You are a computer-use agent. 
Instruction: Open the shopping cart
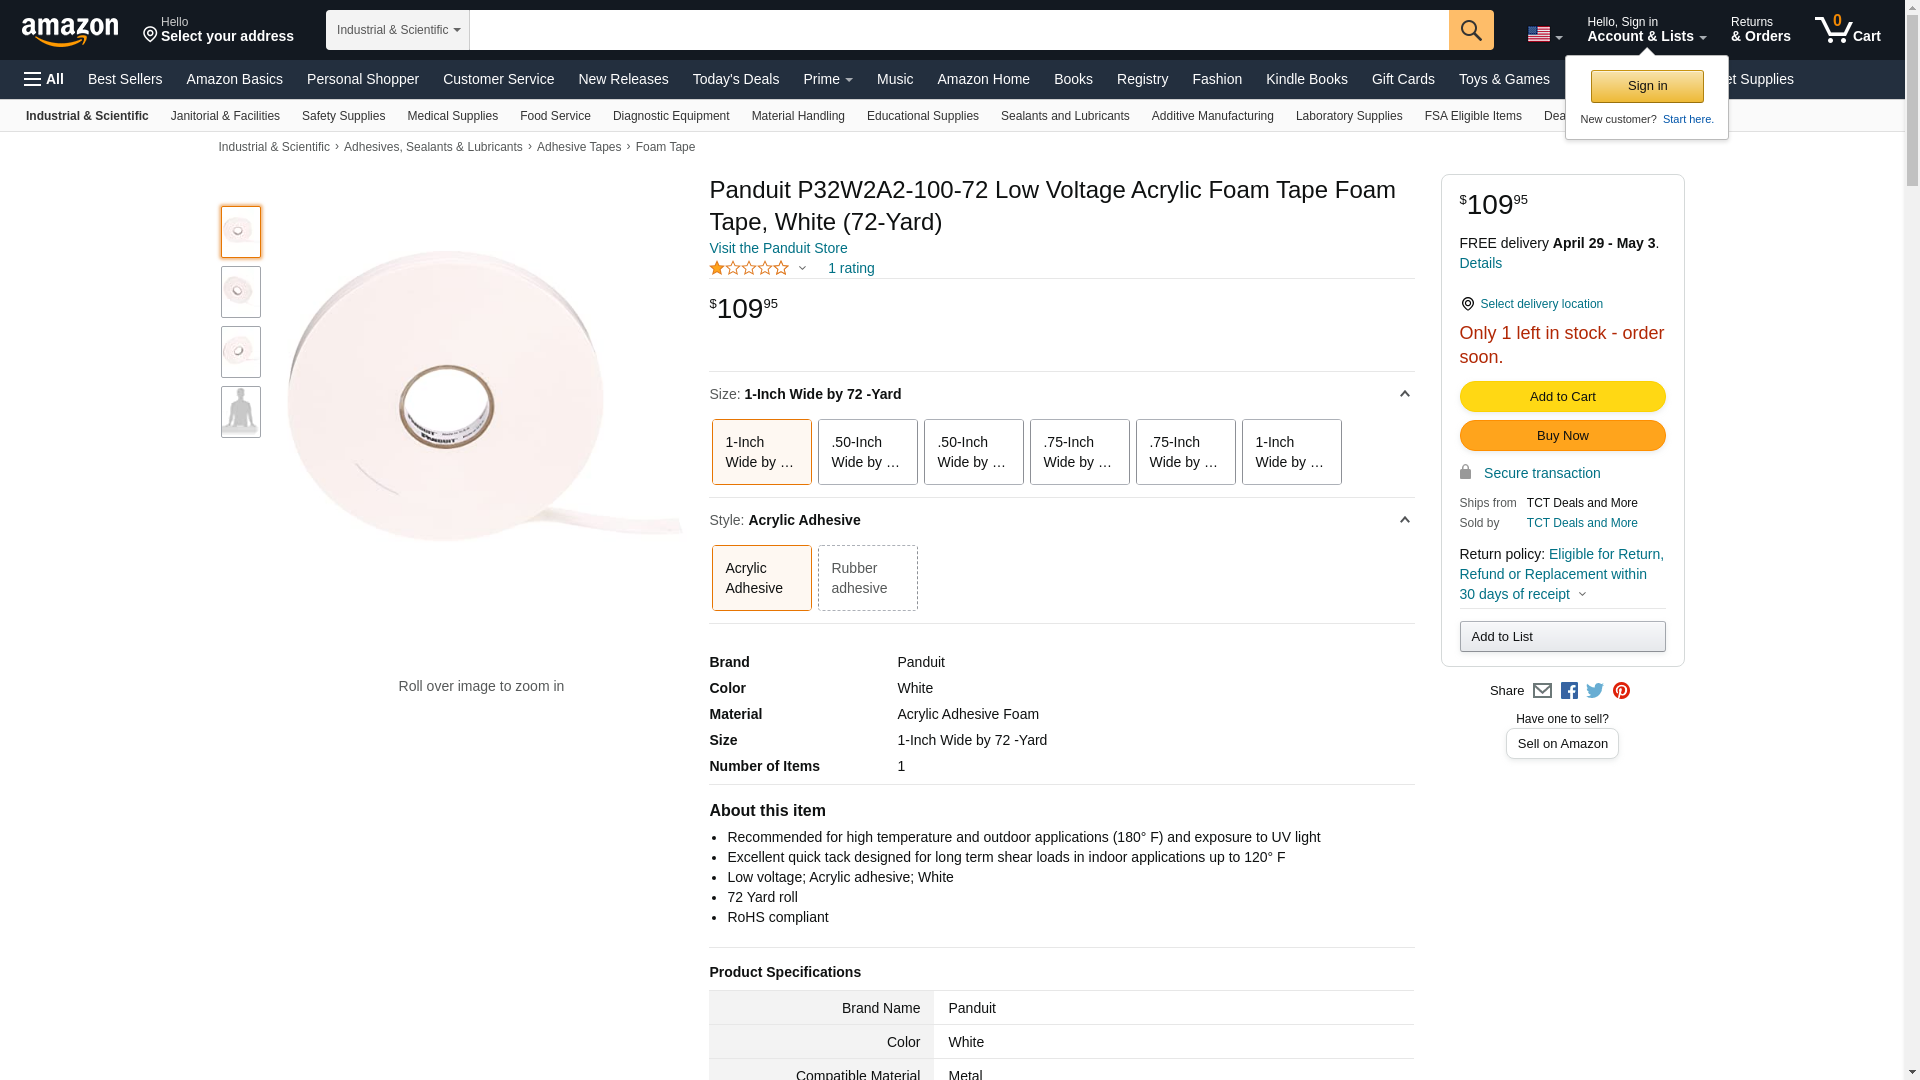click(1847, 30)
